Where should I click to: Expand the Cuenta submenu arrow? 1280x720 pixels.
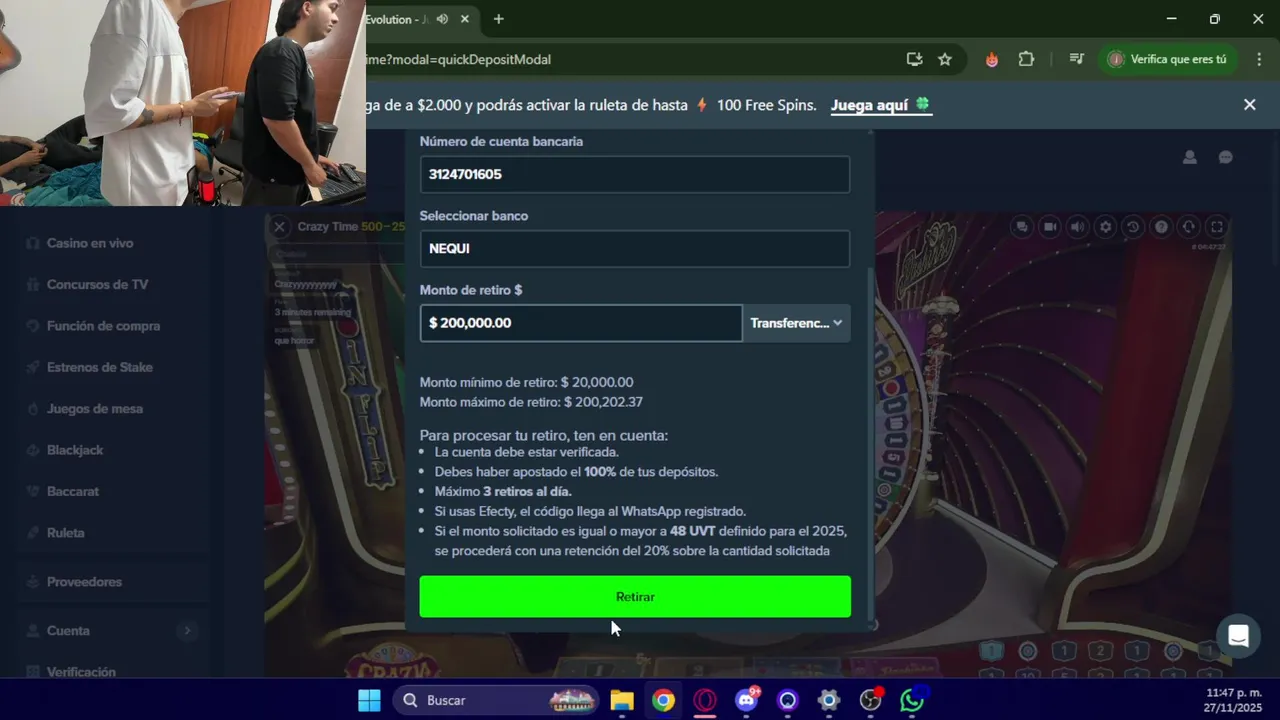tap(187, 630)
